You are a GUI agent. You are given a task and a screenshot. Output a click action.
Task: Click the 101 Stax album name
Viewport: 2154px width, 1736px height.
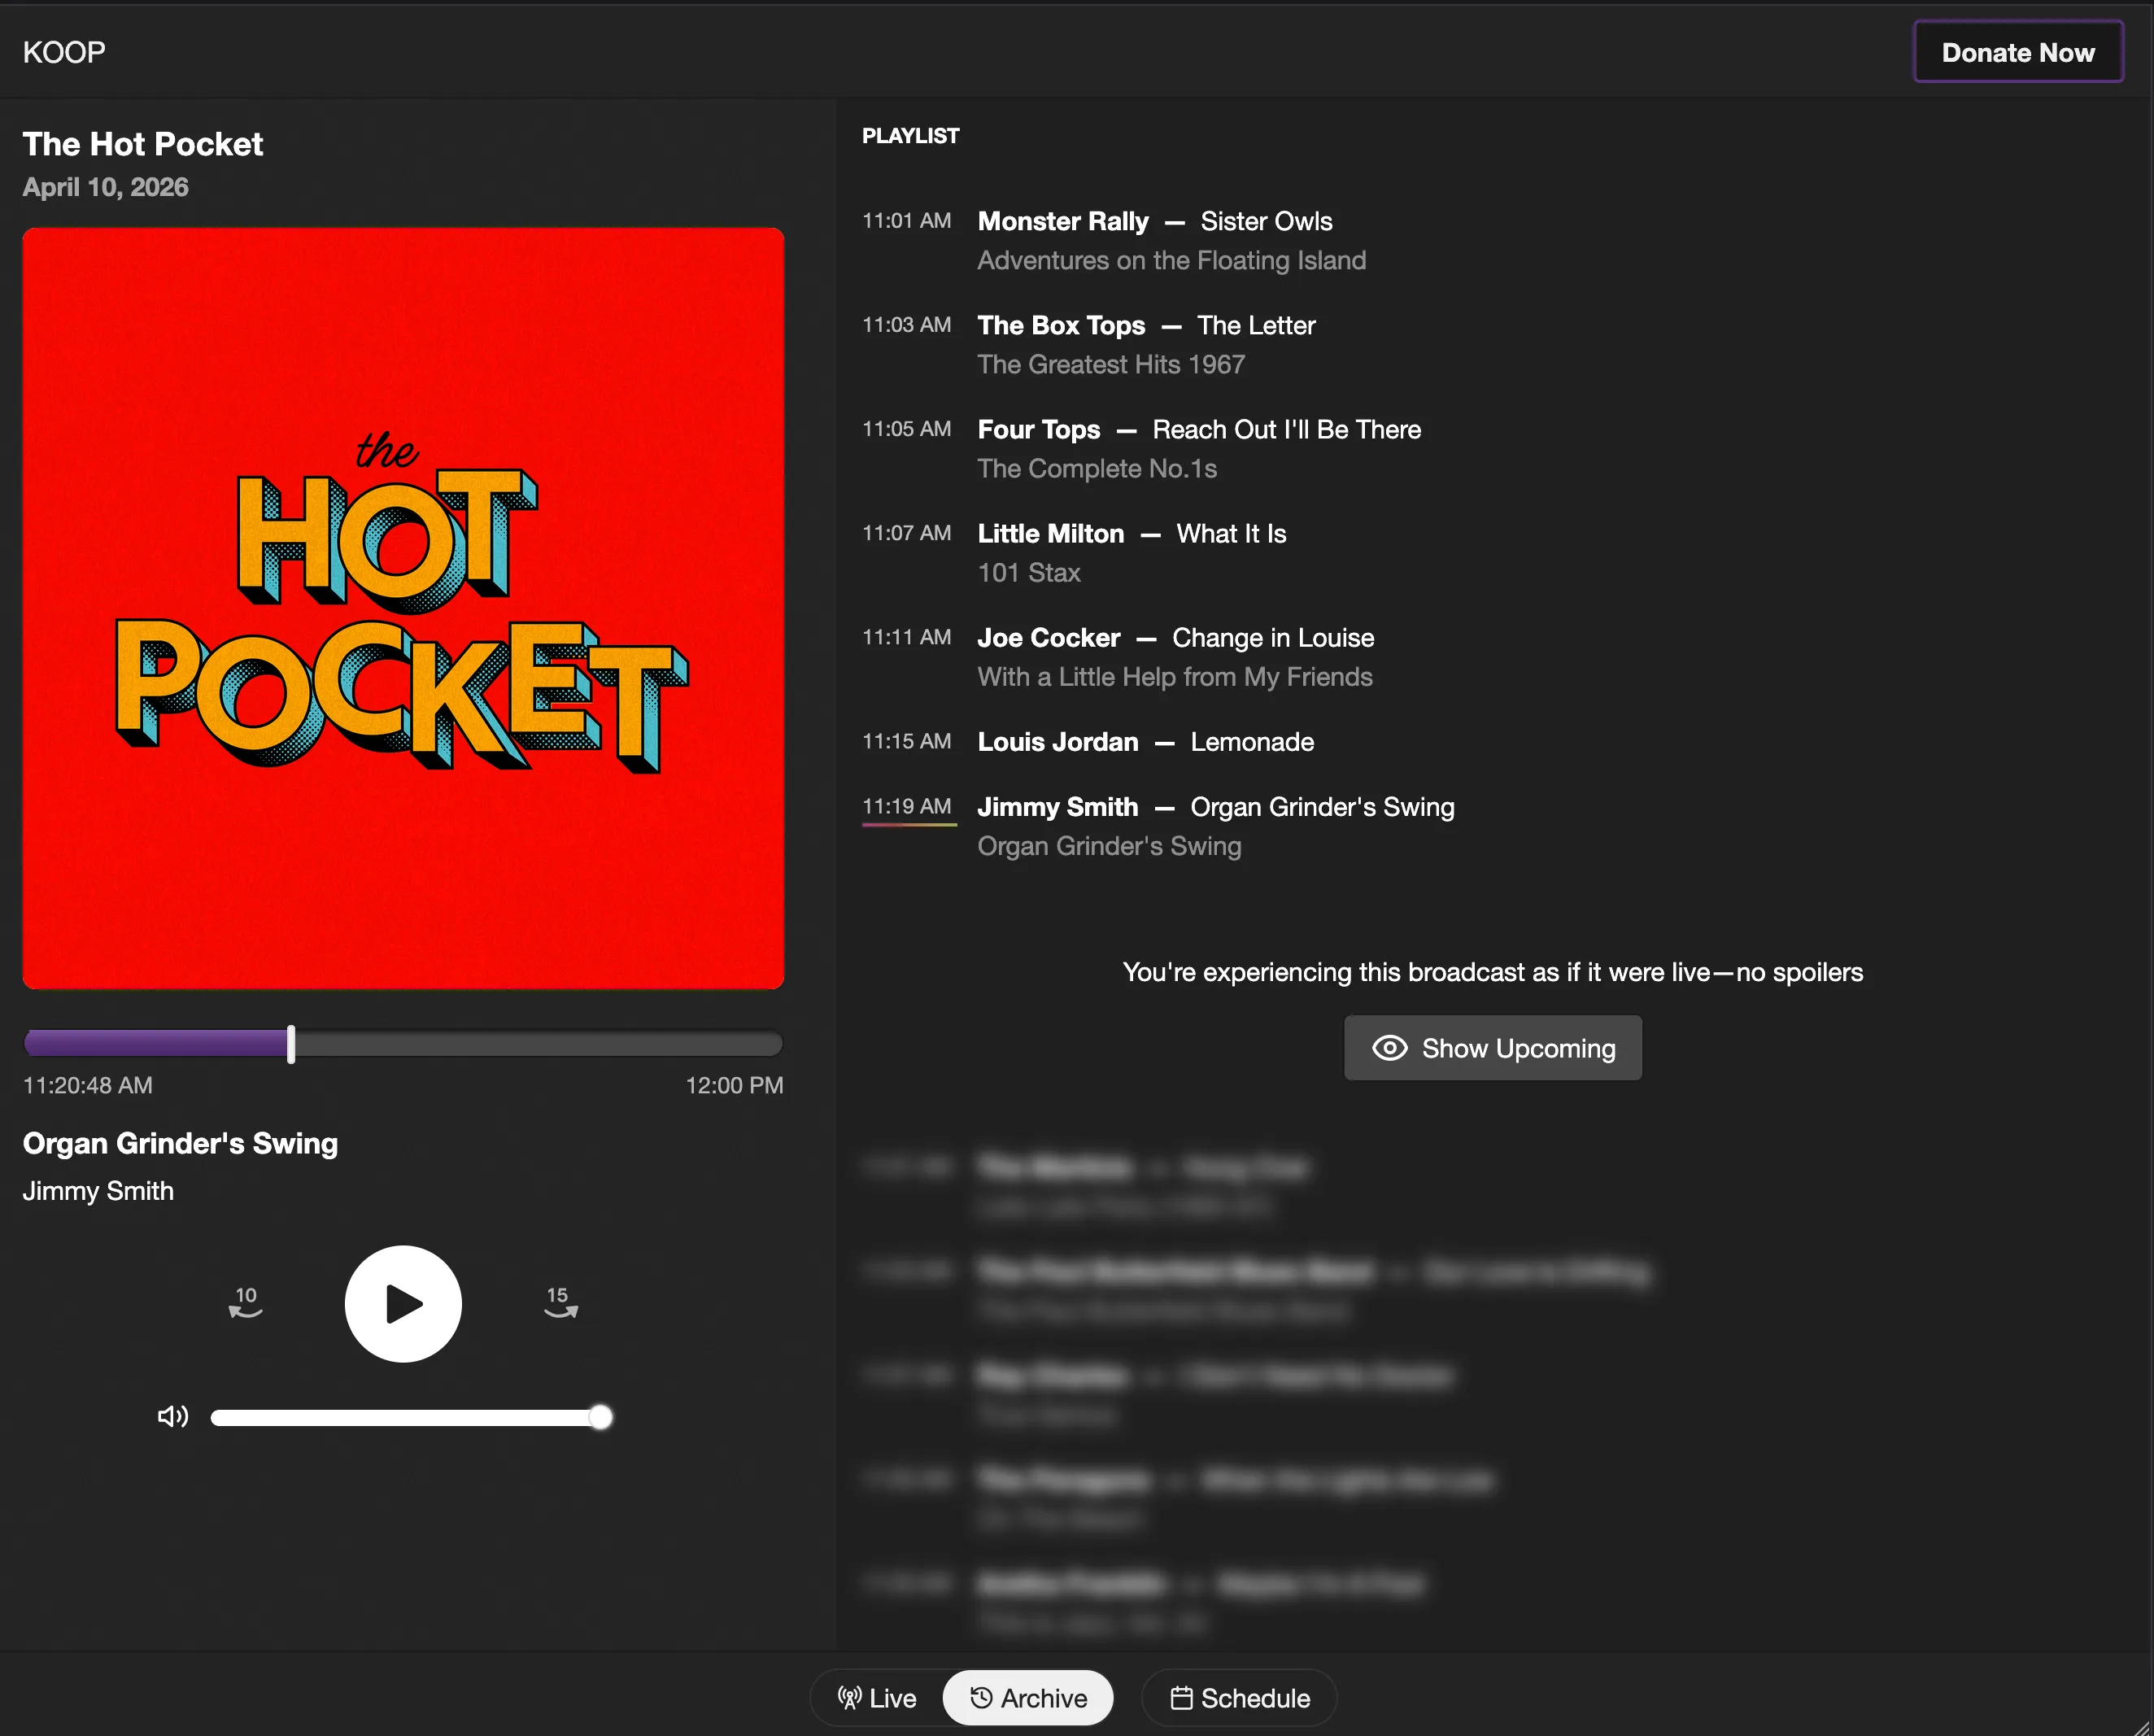pyautogui.click(x=1029, y=572)
